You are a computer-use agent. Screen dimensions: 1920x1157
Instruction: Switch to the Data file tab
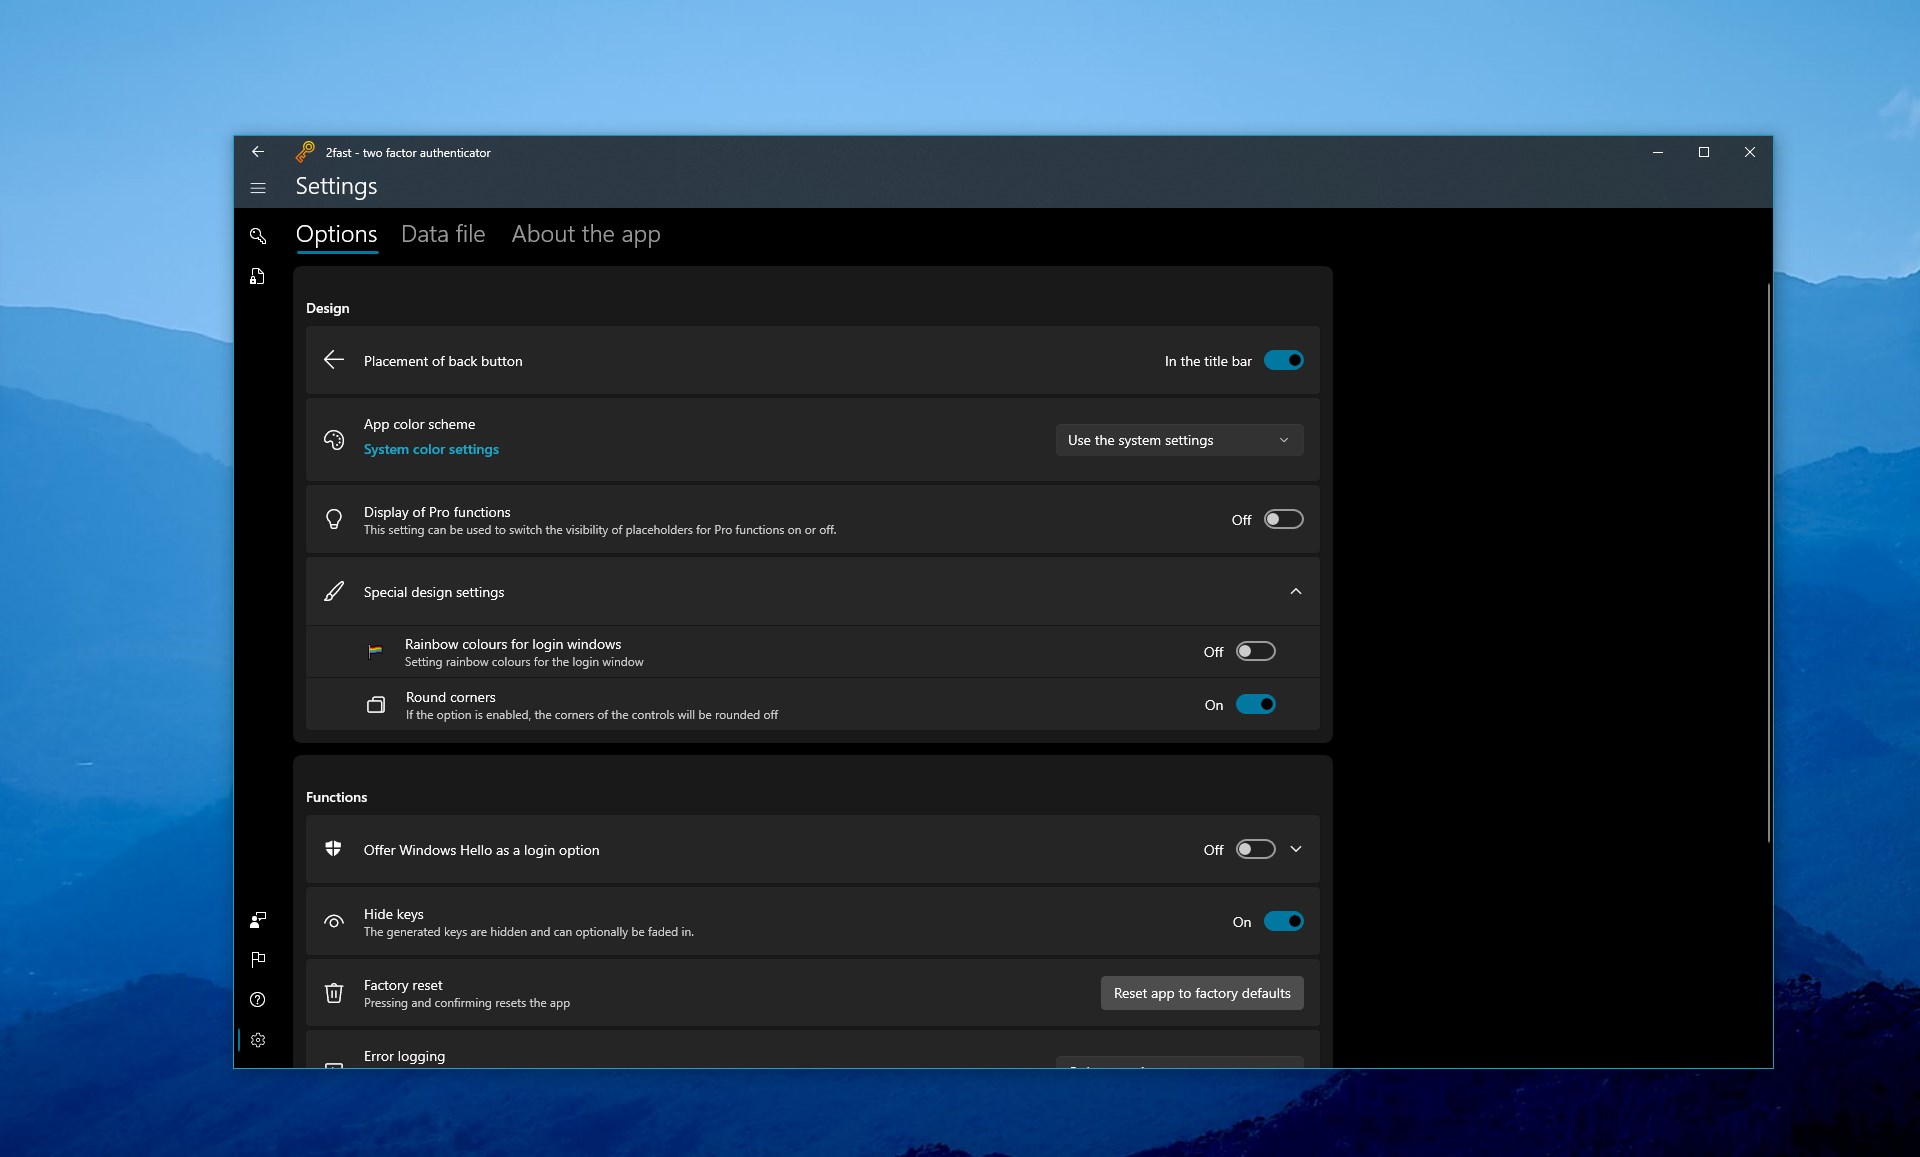click(x=442, y=234)
